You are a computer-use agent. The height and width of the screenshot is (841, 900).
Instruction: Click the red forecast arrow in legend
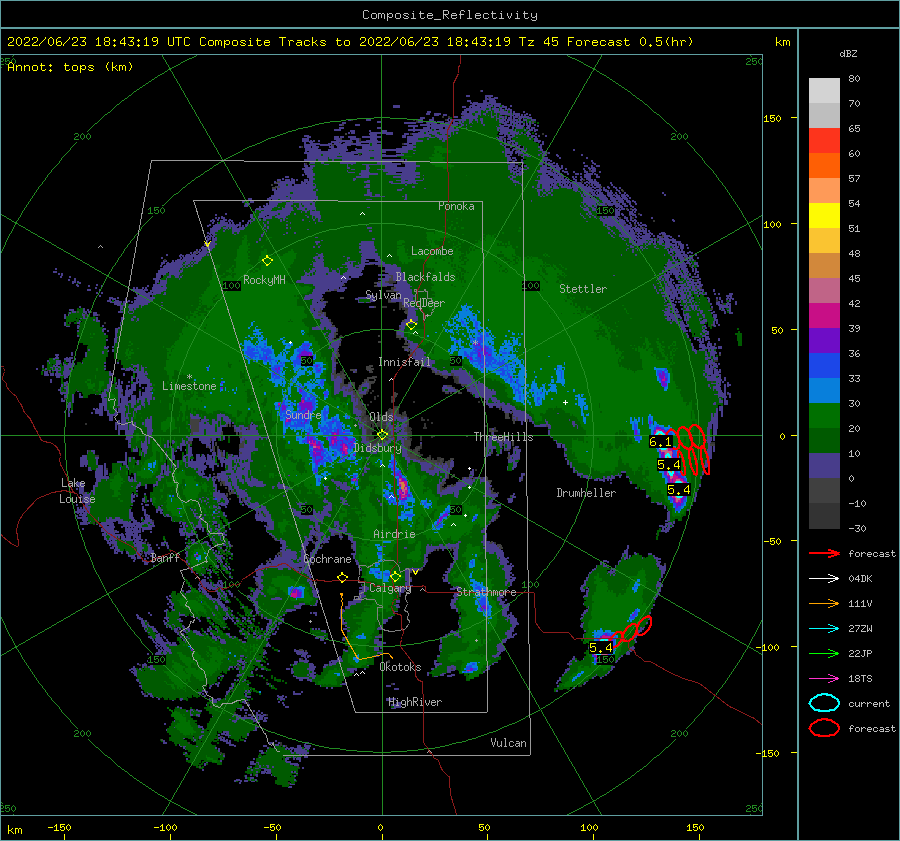pyautogui.click(x=824, y=553)
